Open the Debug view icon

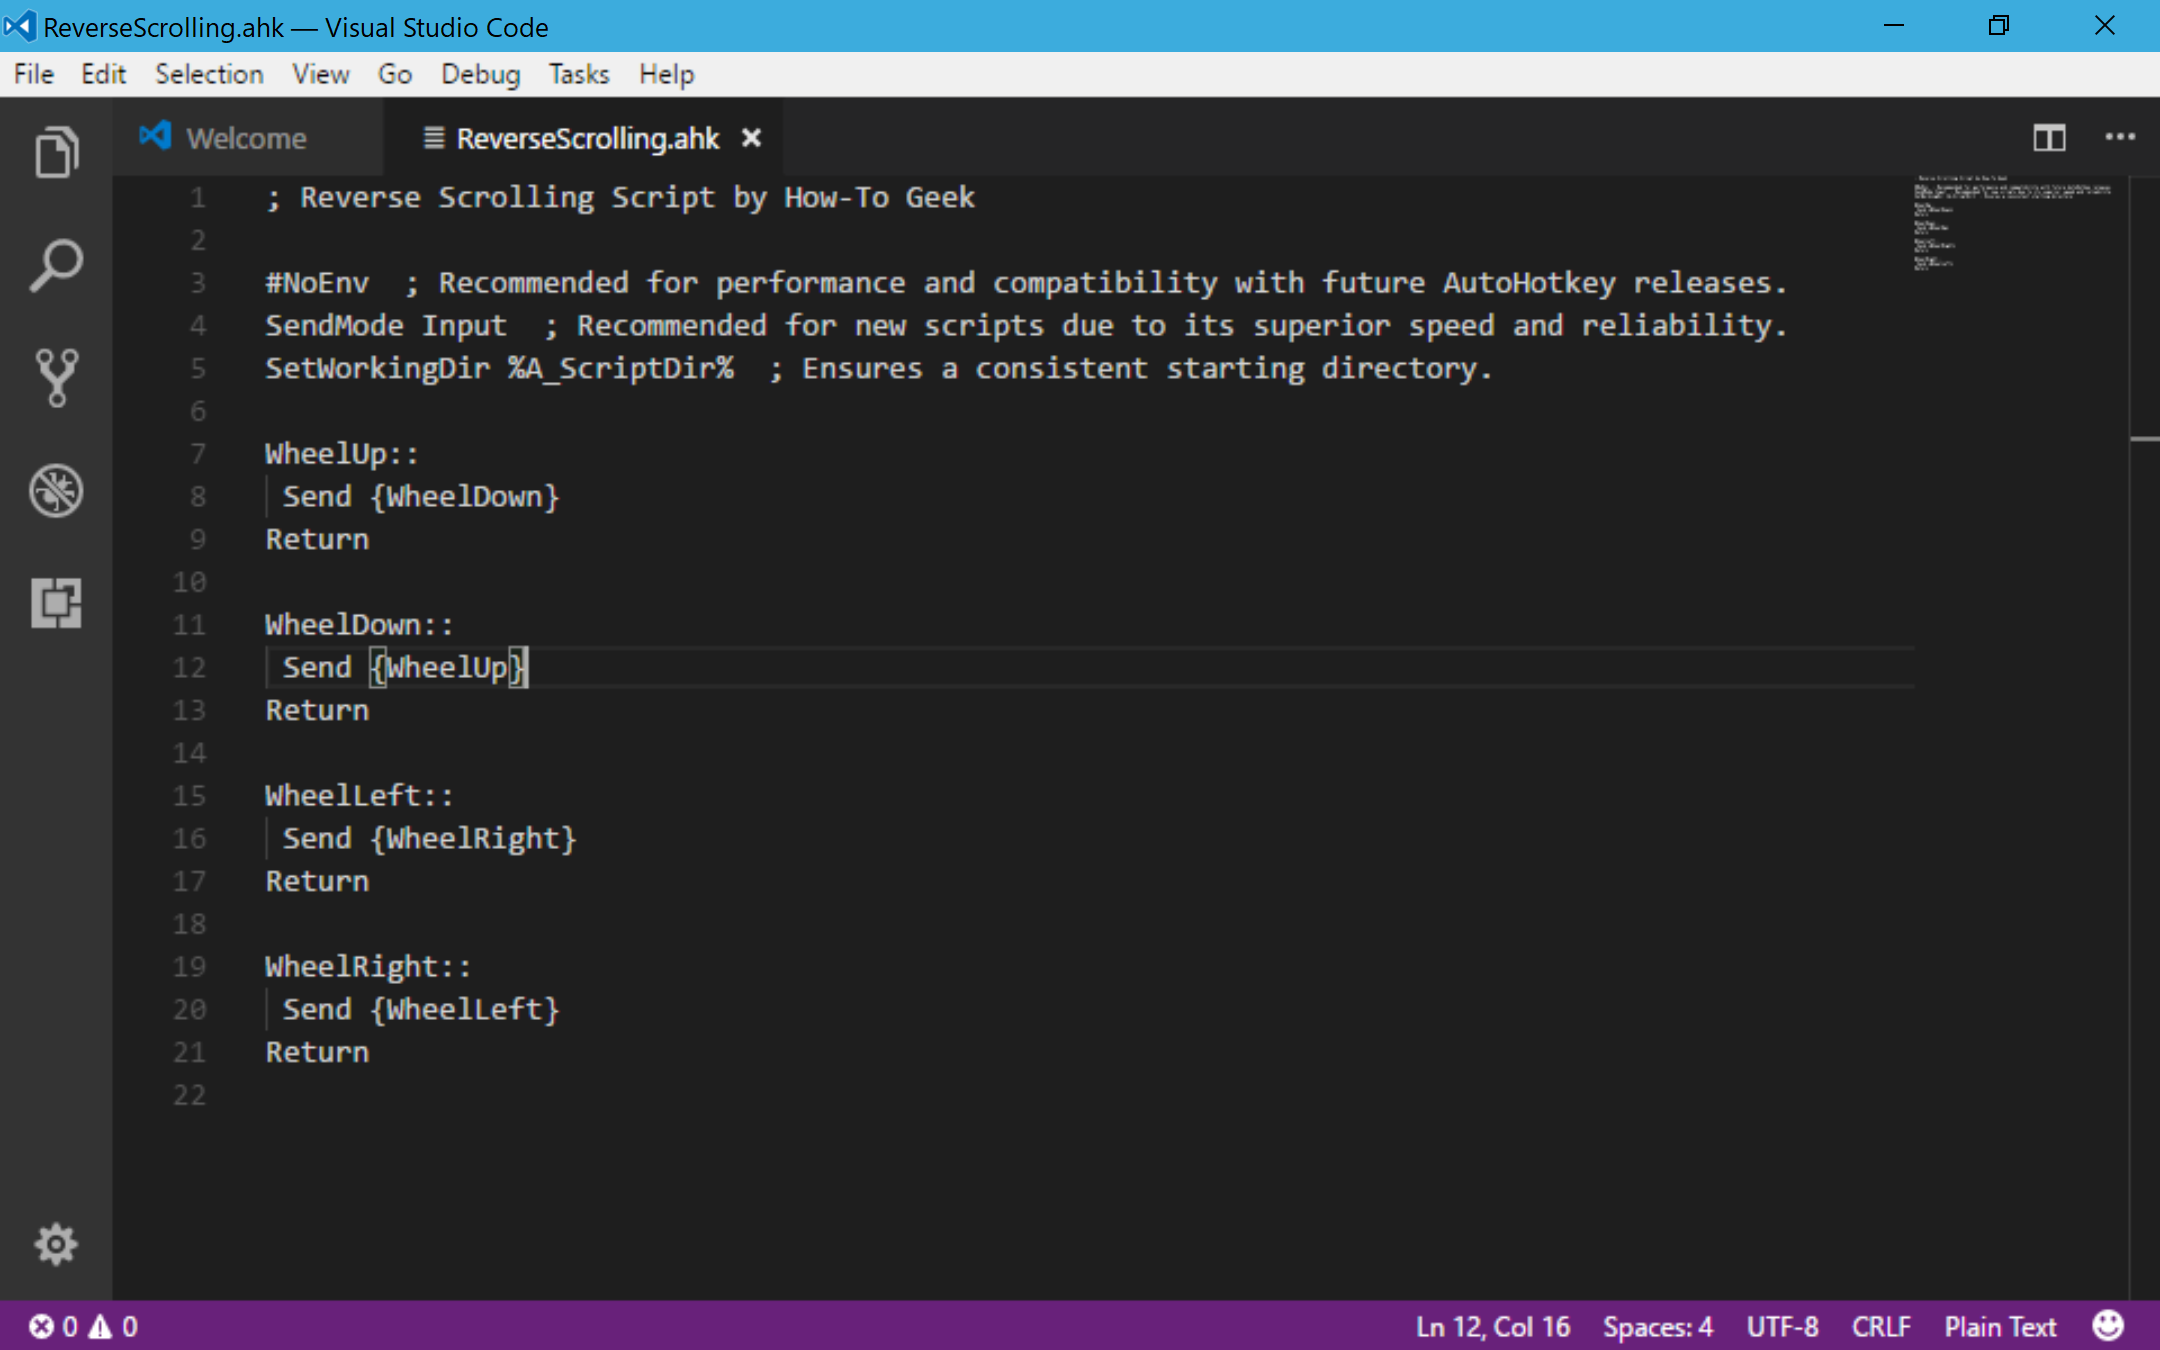[x=56, y=490]
